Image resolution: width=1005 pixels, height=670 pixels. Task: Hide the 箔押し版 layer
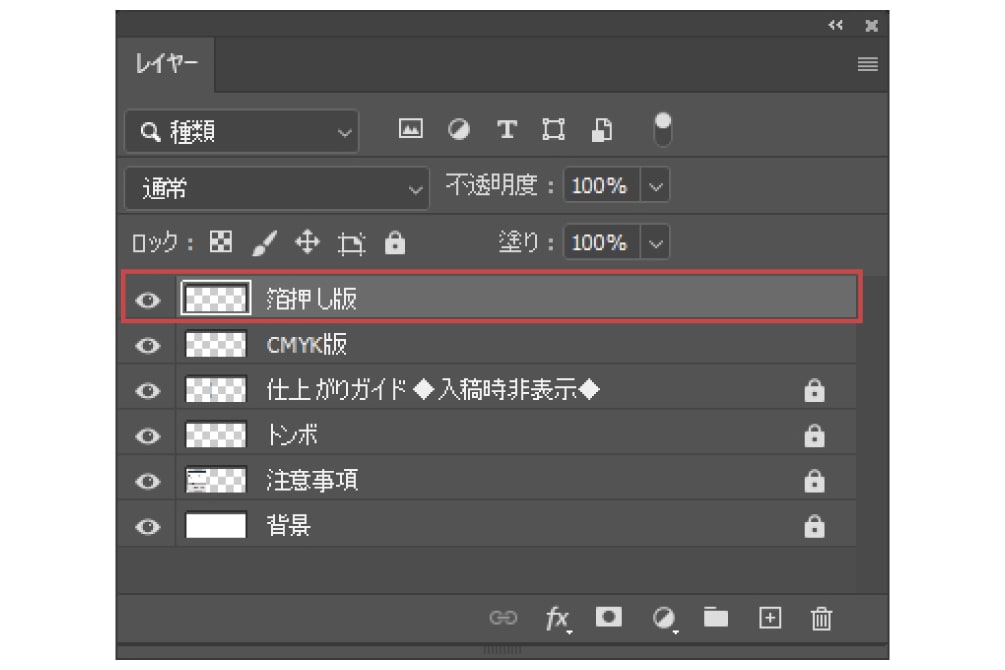point(148,300)
